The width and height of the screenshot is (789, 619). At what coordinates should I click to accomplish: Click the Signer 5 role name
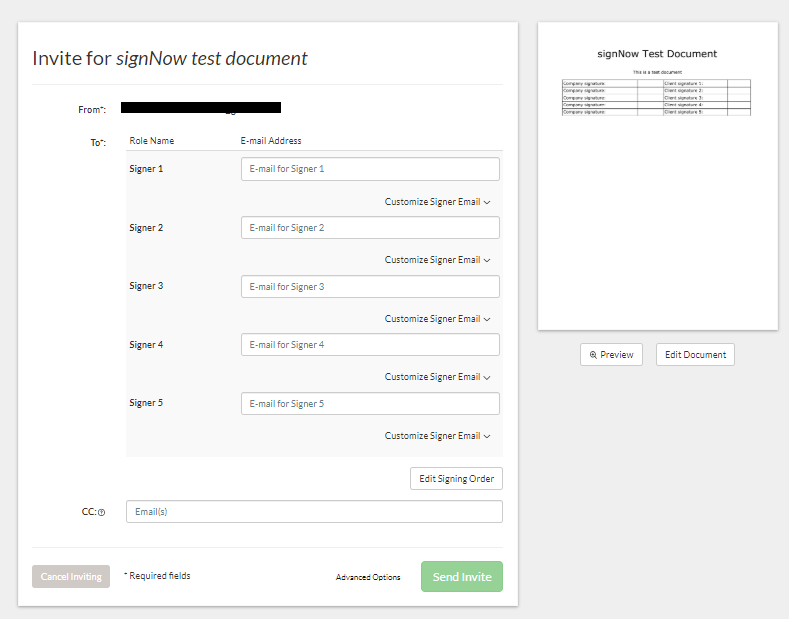click(x=146, y=403)
